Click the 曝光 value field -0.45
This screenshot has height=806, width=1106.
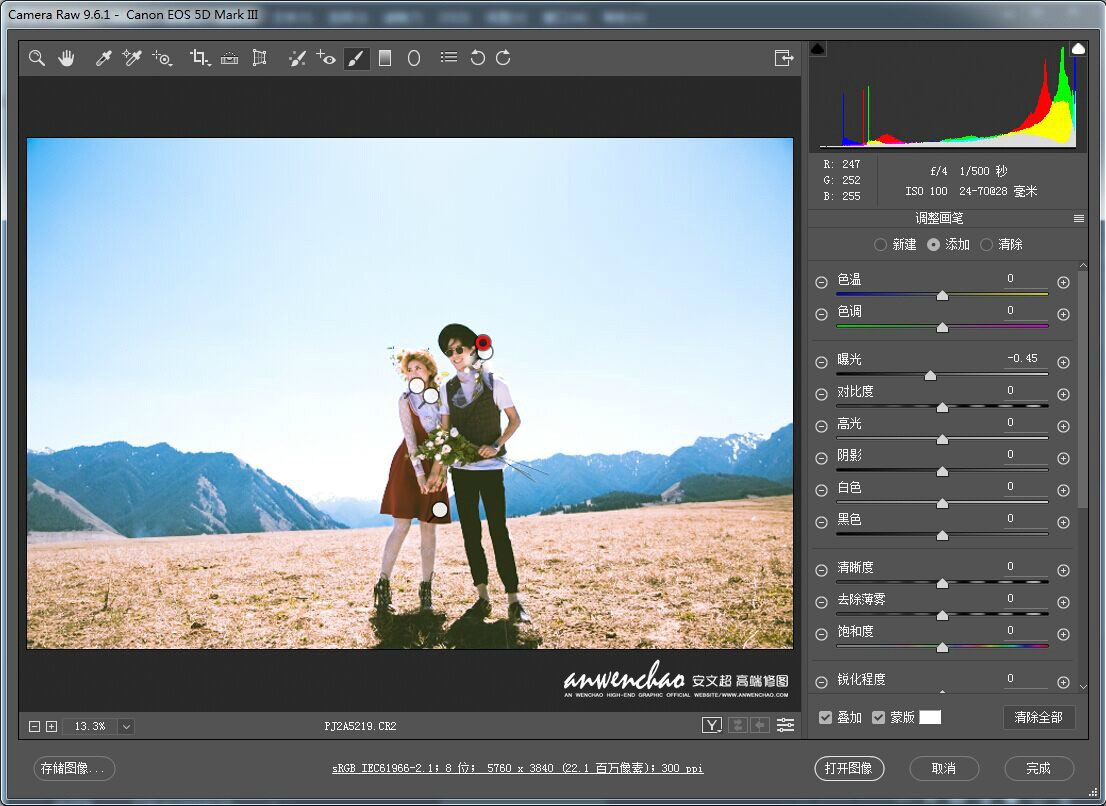1023,359
